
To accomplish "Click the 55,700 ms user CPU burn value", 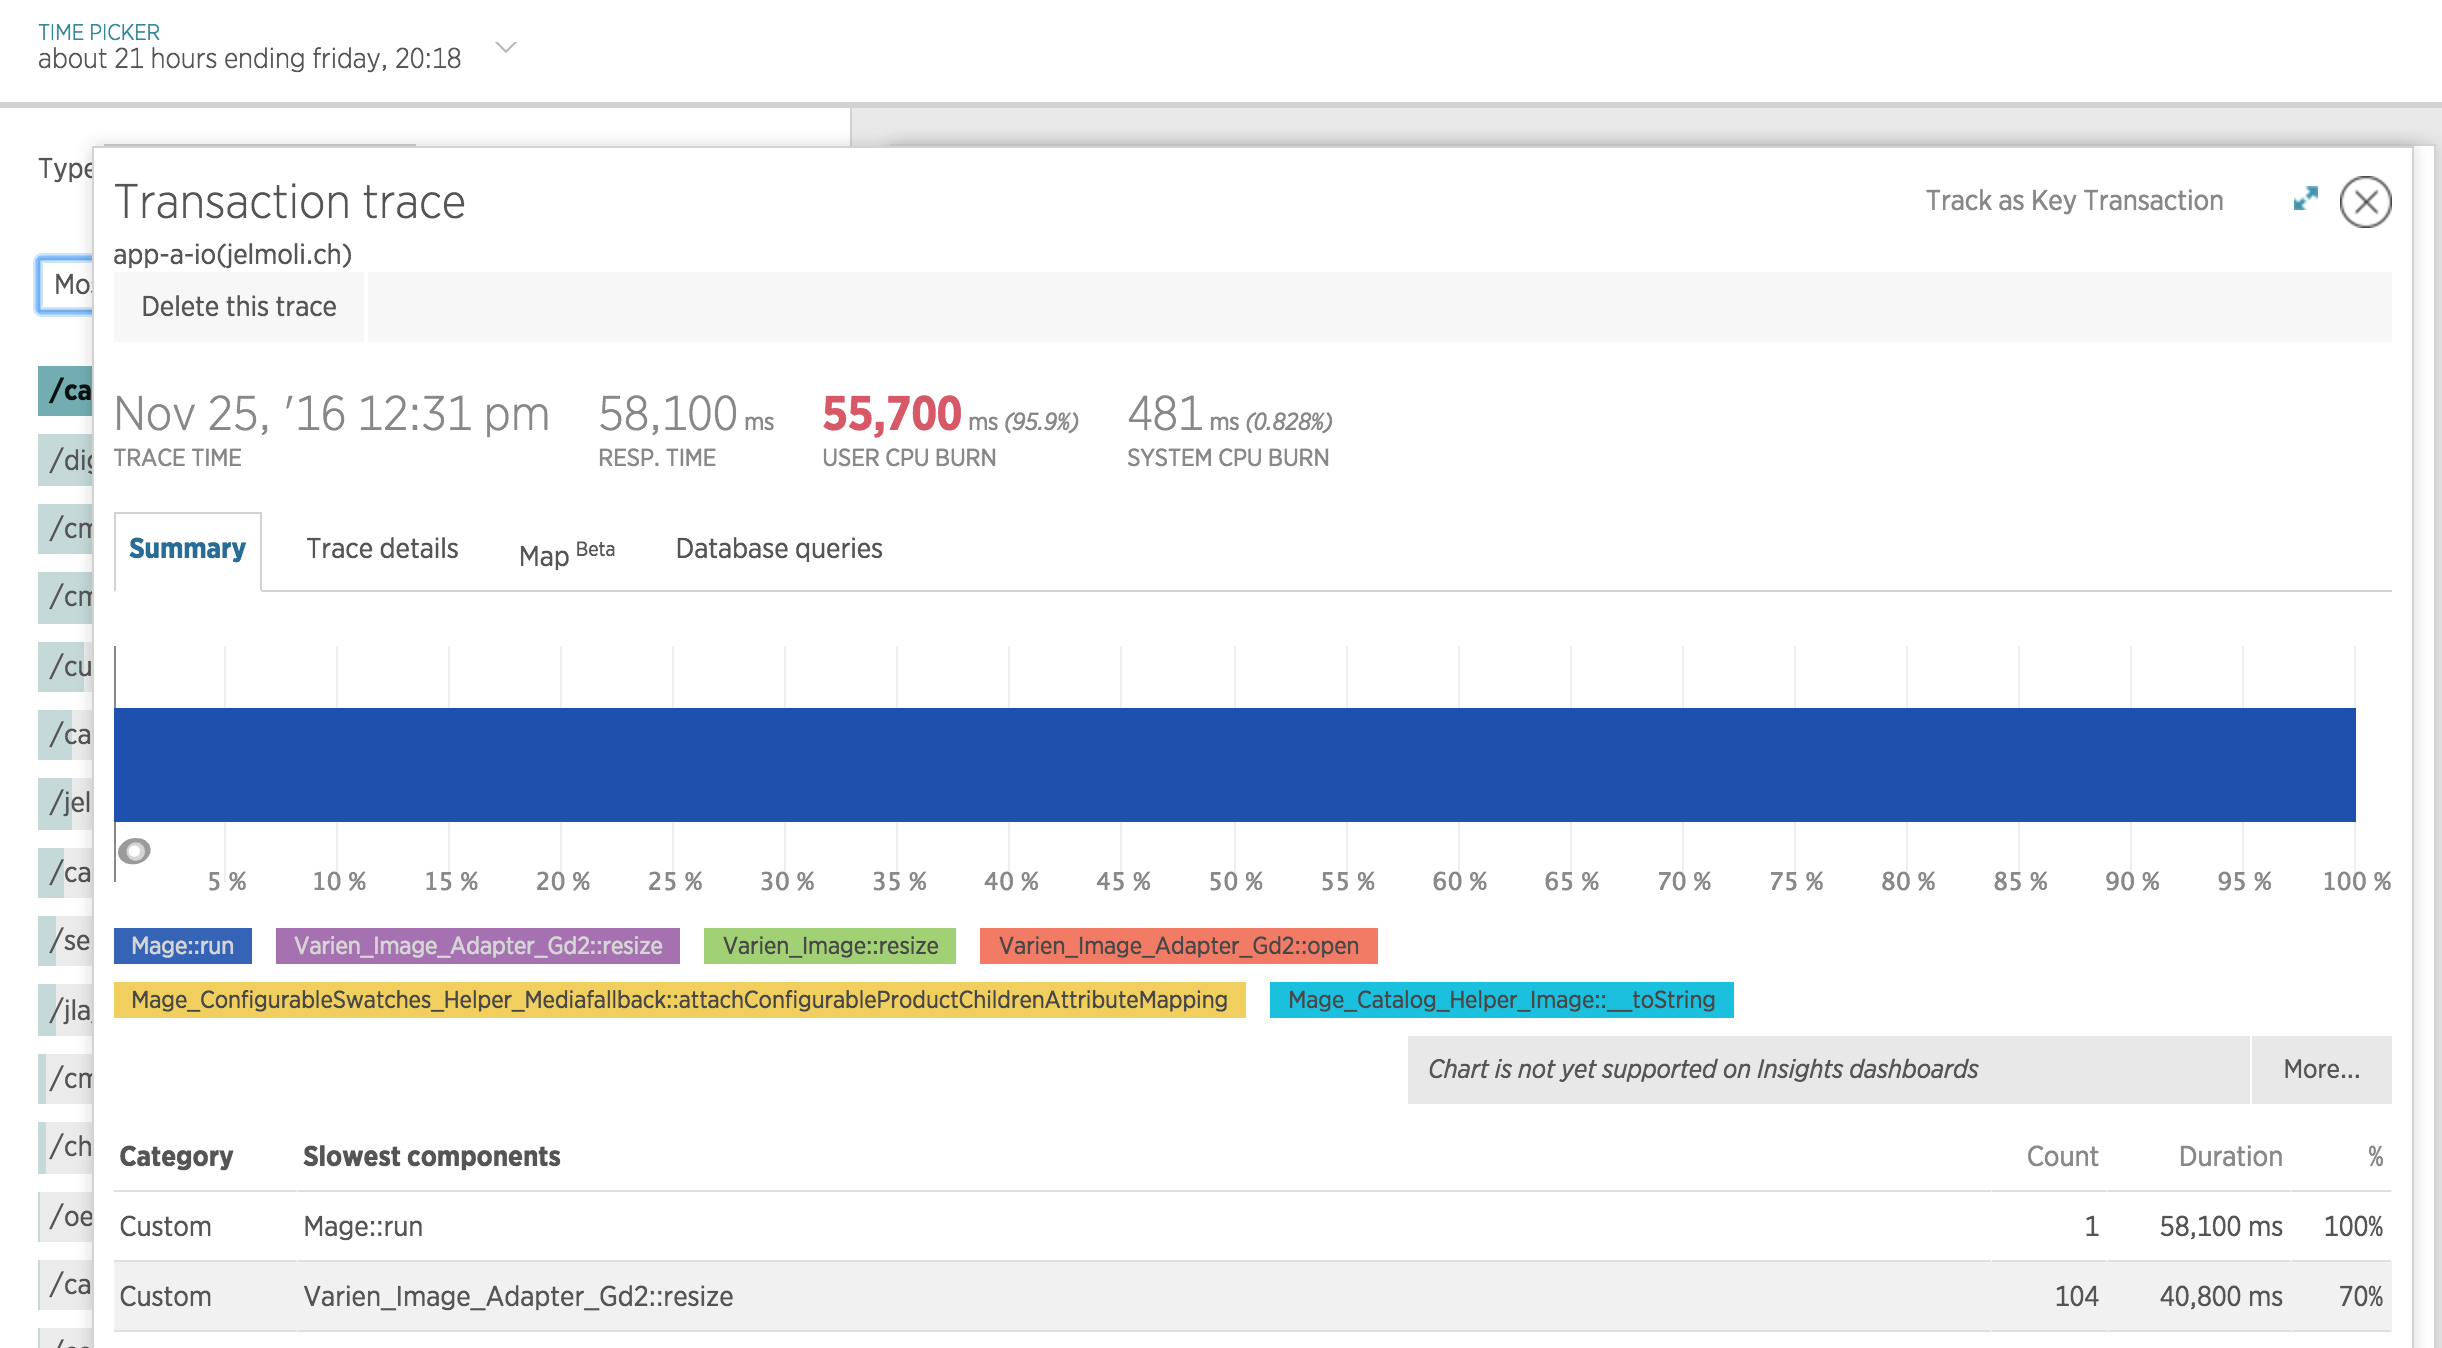I will coord(950,414).
